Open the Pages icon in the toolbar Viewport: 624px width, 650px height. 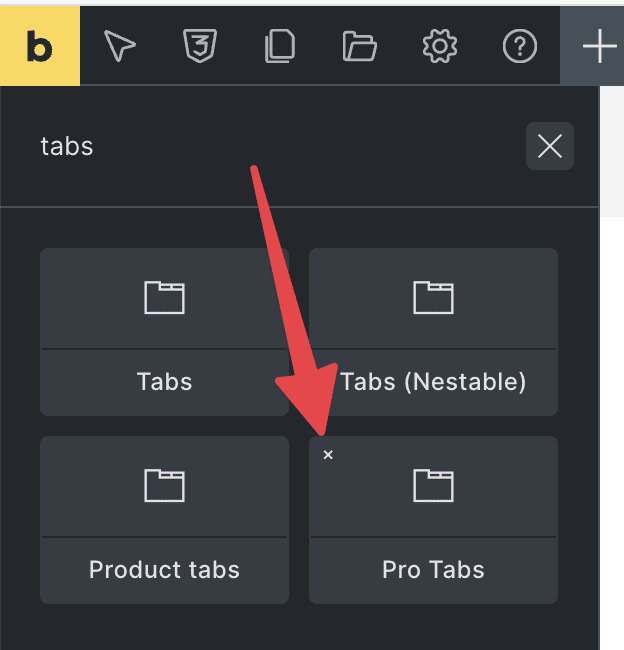click(x=280, y=46)
